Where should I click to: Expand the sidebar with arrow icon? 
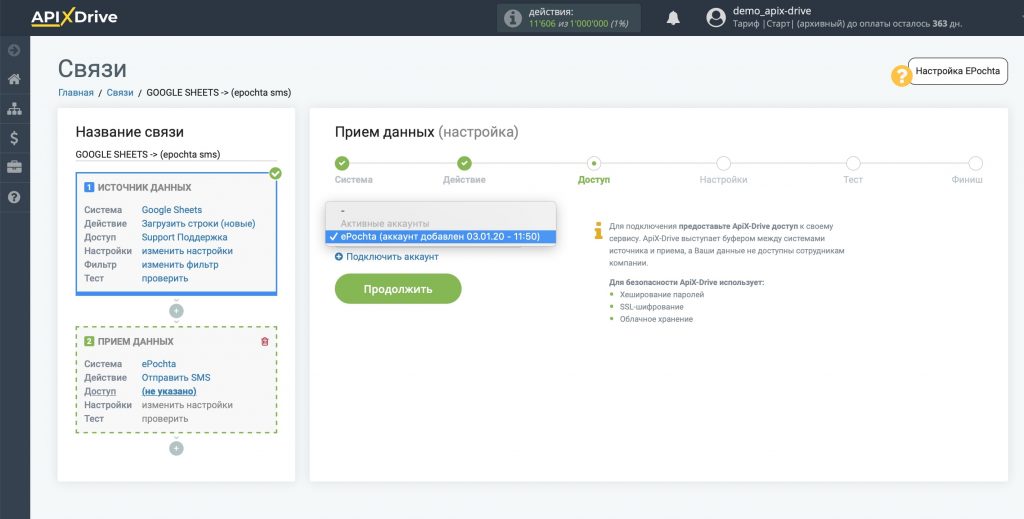(14, 50)
